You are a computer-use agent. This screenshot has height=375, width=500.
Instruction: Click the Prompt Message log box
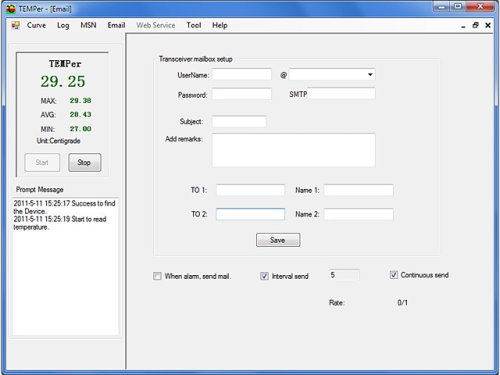point(65,266)
